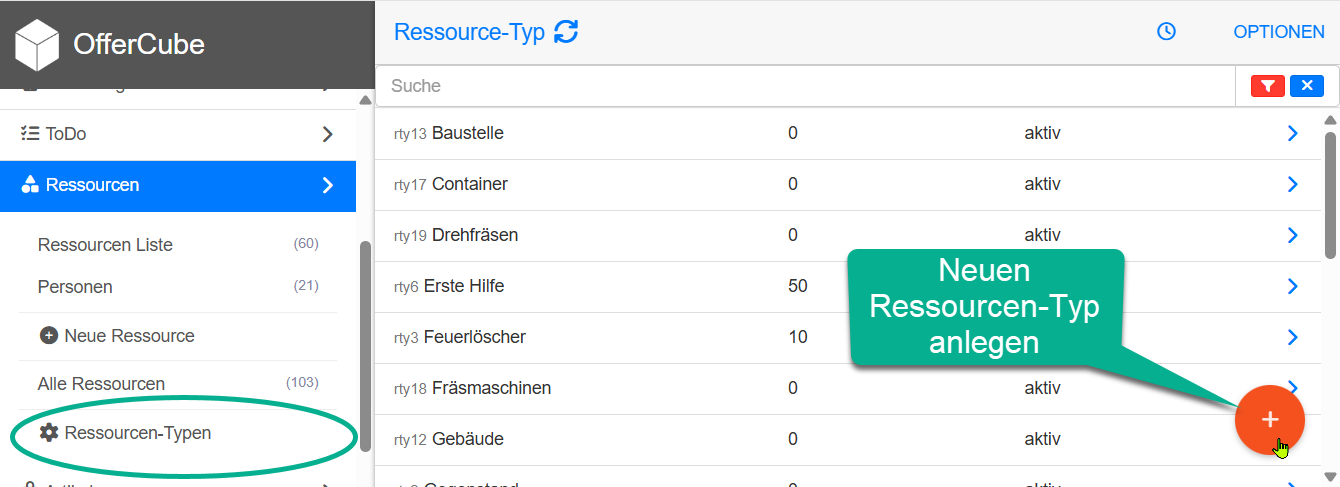Open the clock history icon
This screenshot has width=1340, height=487.
tap(1166, 32)
